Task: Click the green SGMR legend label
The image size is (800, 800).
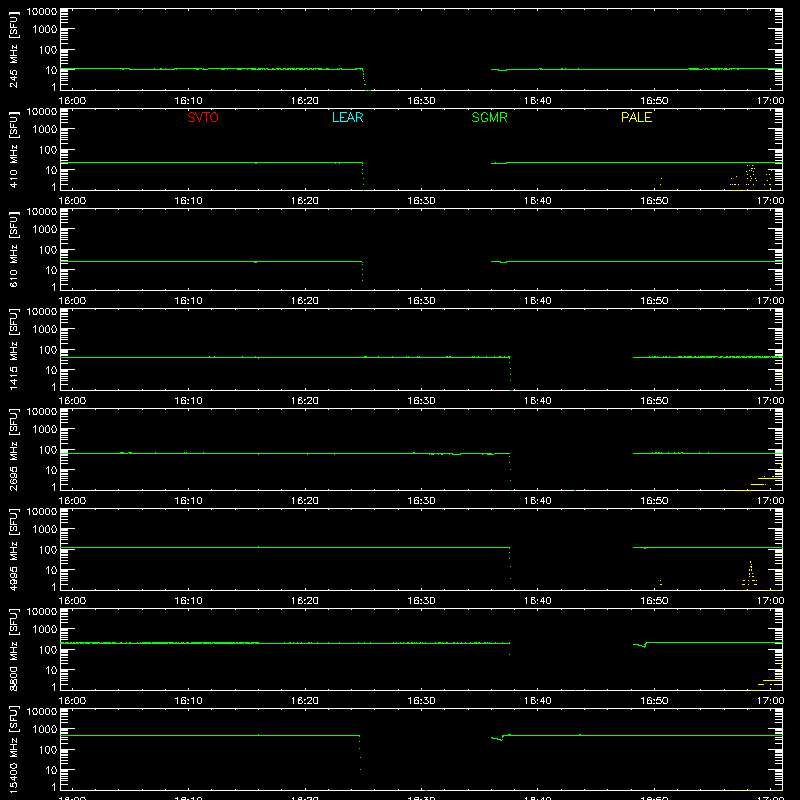Action: tap(489, 117)
